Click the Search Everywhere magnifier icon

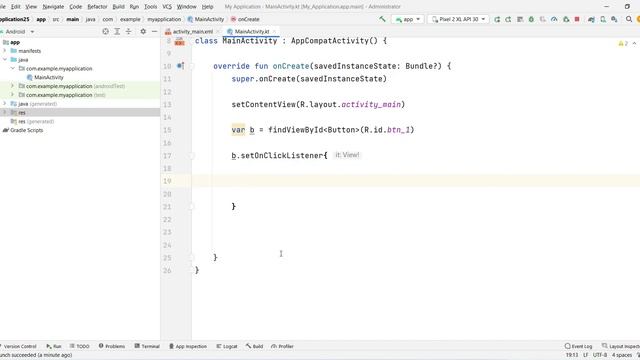point(629,19)
